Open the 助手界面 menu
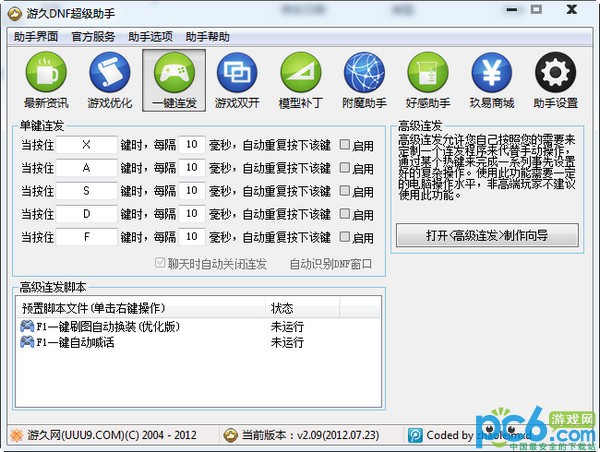600x452 pixels. pos(36,37)
